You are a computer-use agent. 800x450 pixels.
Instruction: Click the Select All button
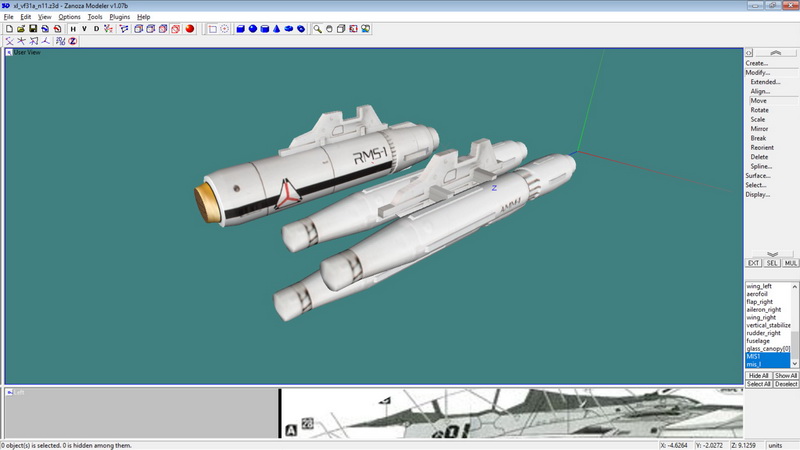pos(758,384)
